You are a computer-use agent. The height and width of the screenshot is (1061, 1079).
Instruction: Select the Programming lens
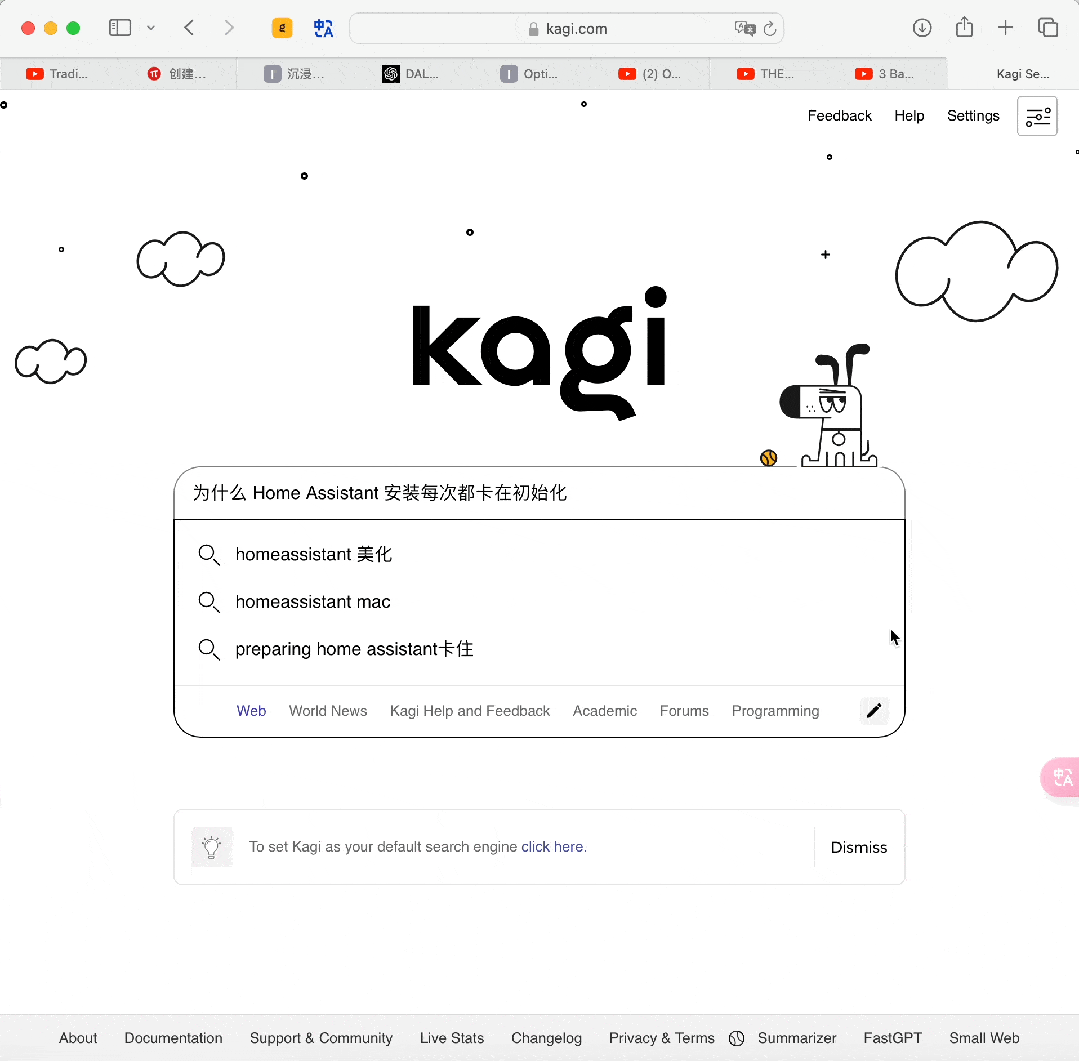[775, 711]
